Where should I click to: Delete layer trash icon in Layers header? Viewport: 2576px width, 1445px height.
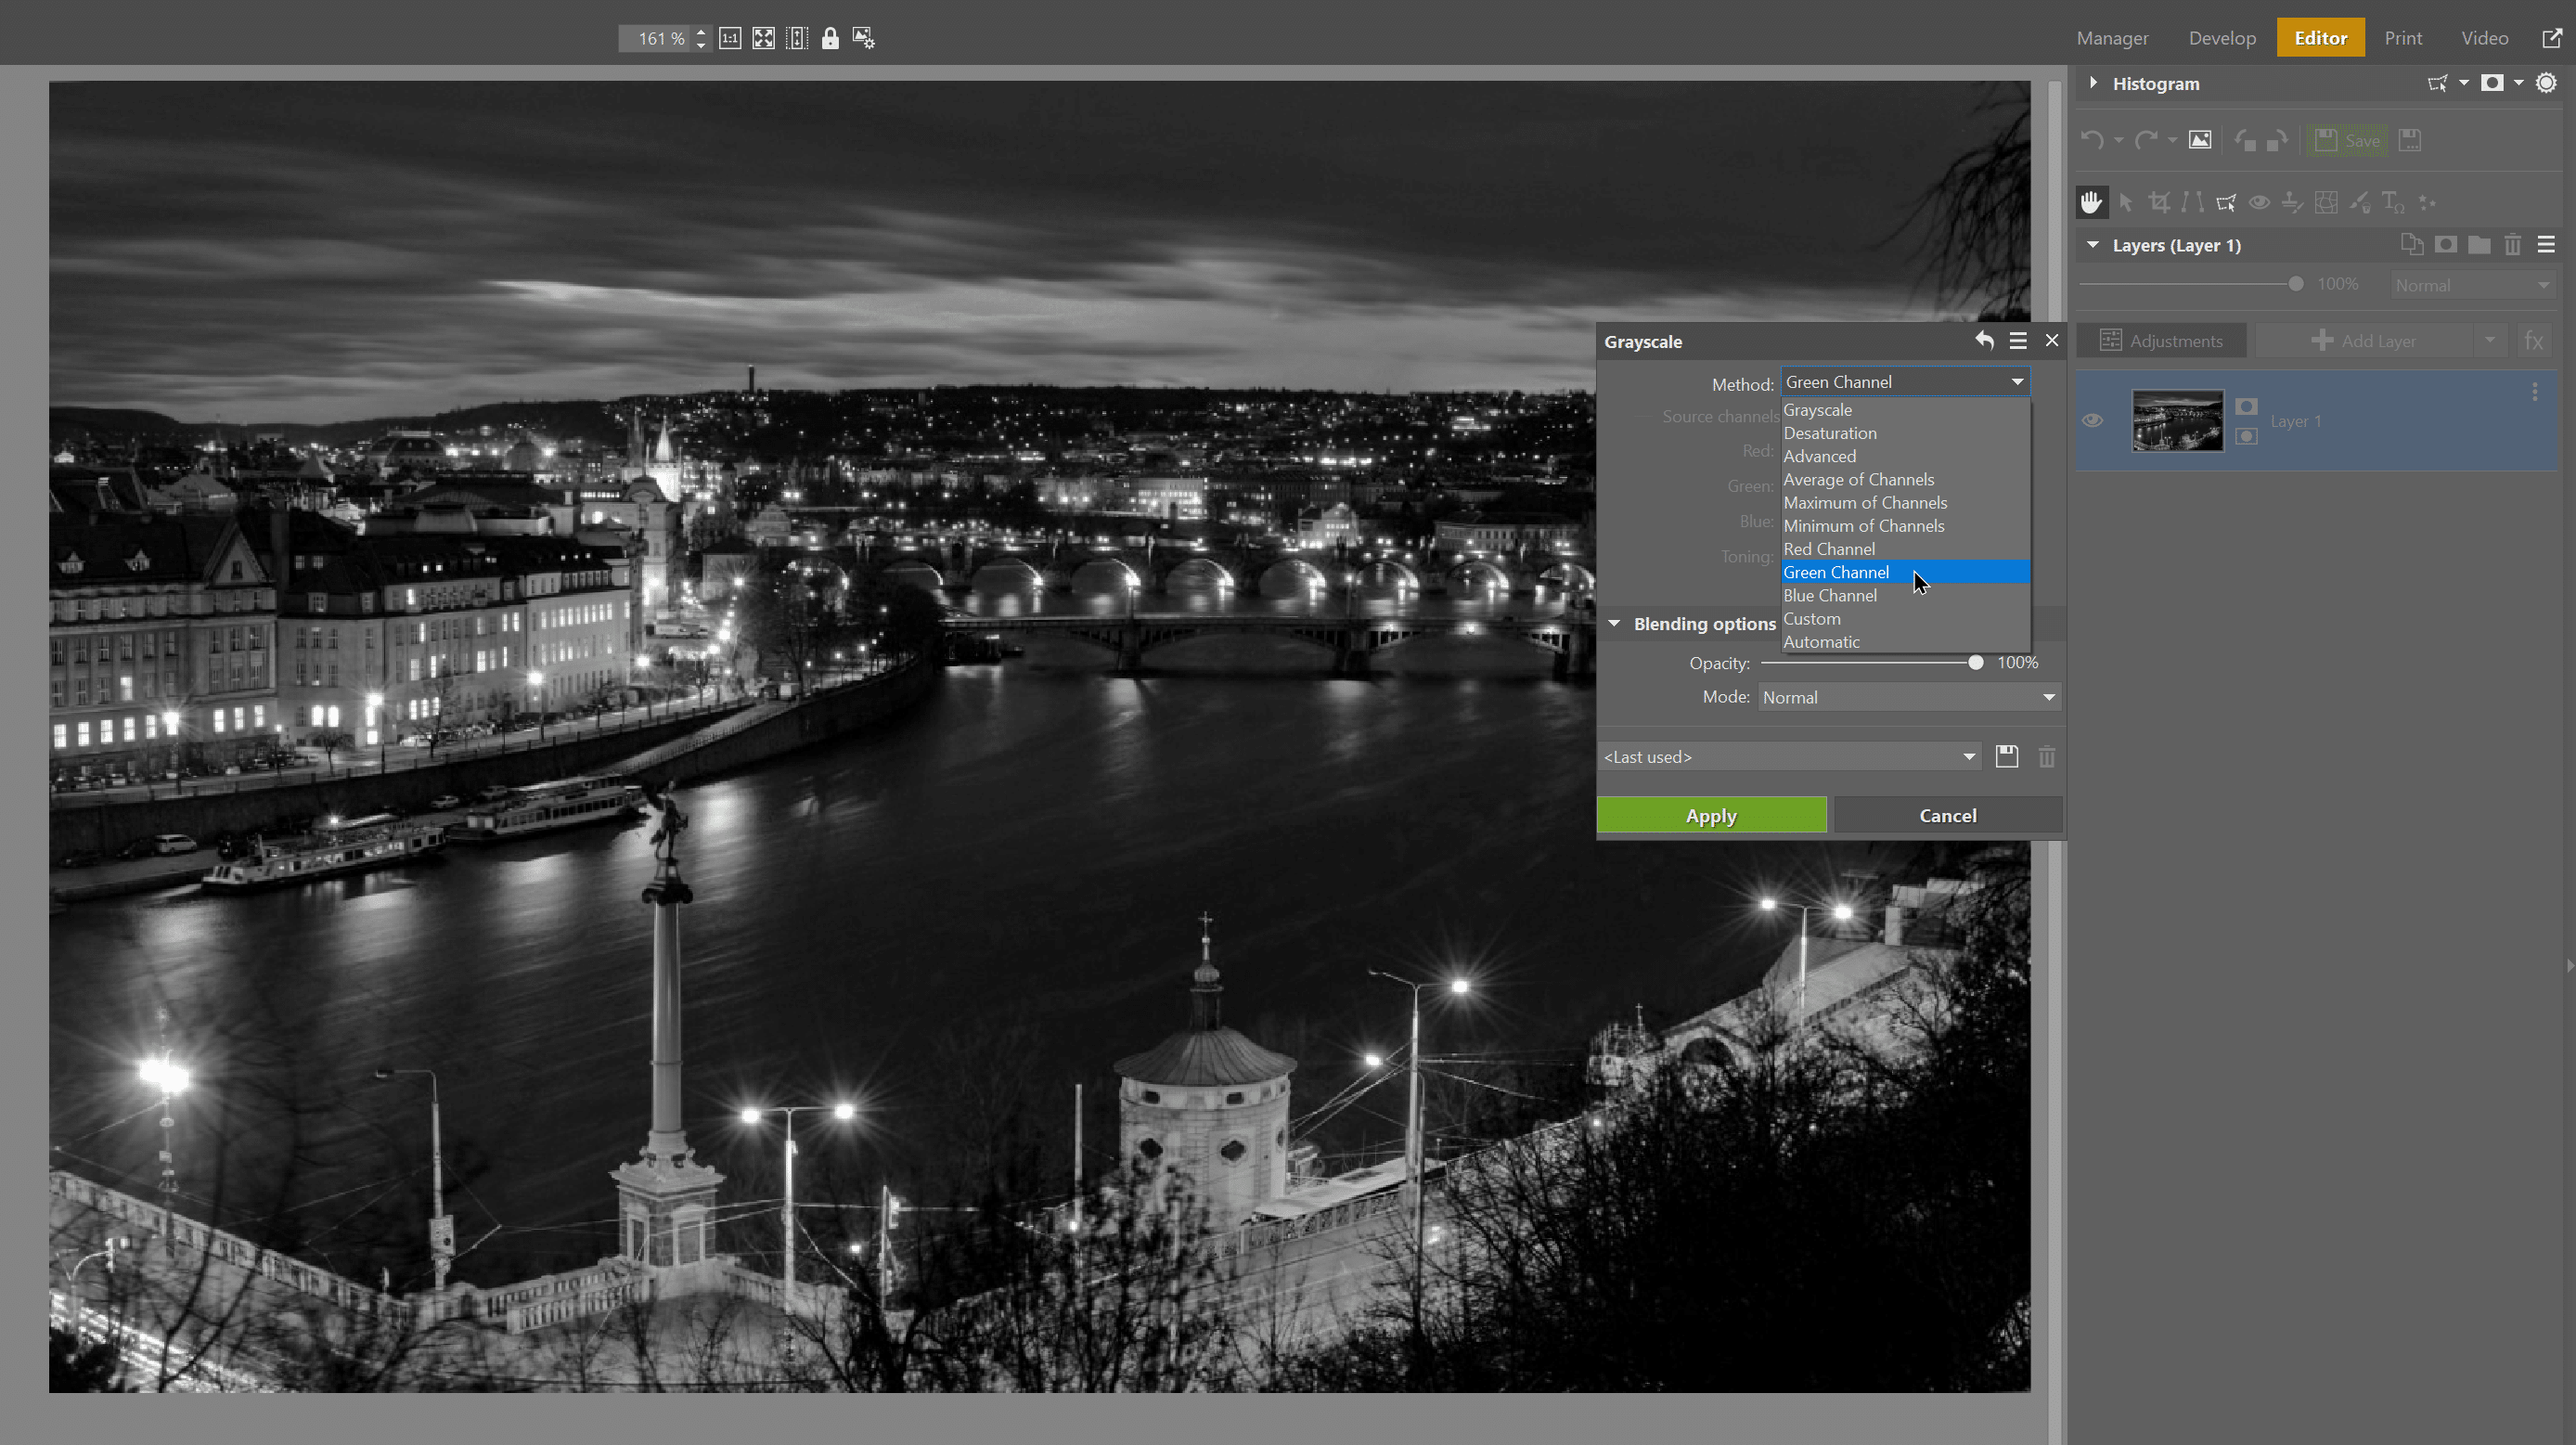[2513, 244]
